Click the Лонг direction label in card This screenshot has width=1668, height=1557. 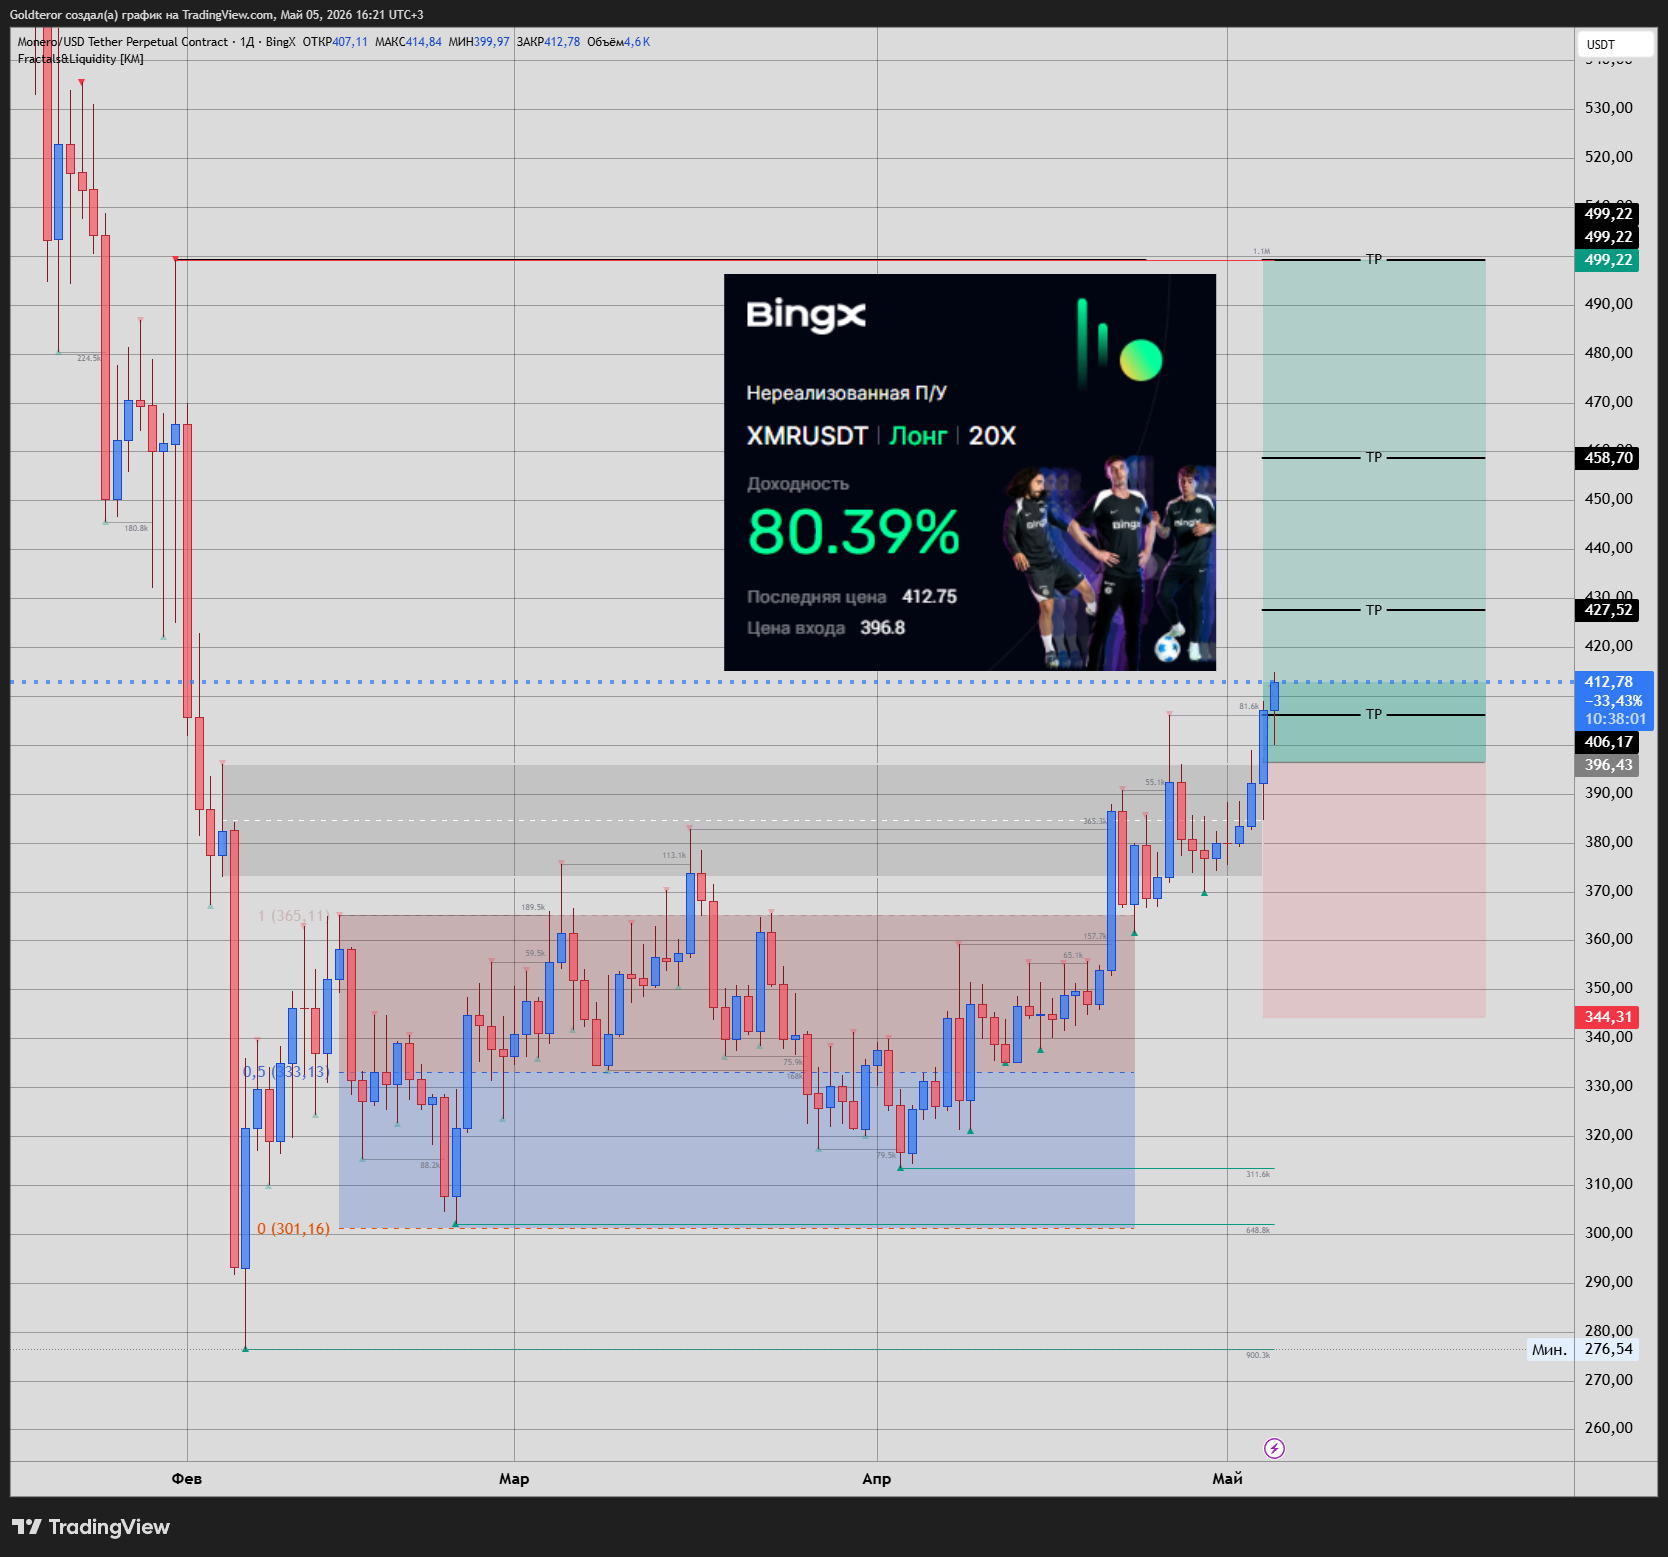pos(918,436)
